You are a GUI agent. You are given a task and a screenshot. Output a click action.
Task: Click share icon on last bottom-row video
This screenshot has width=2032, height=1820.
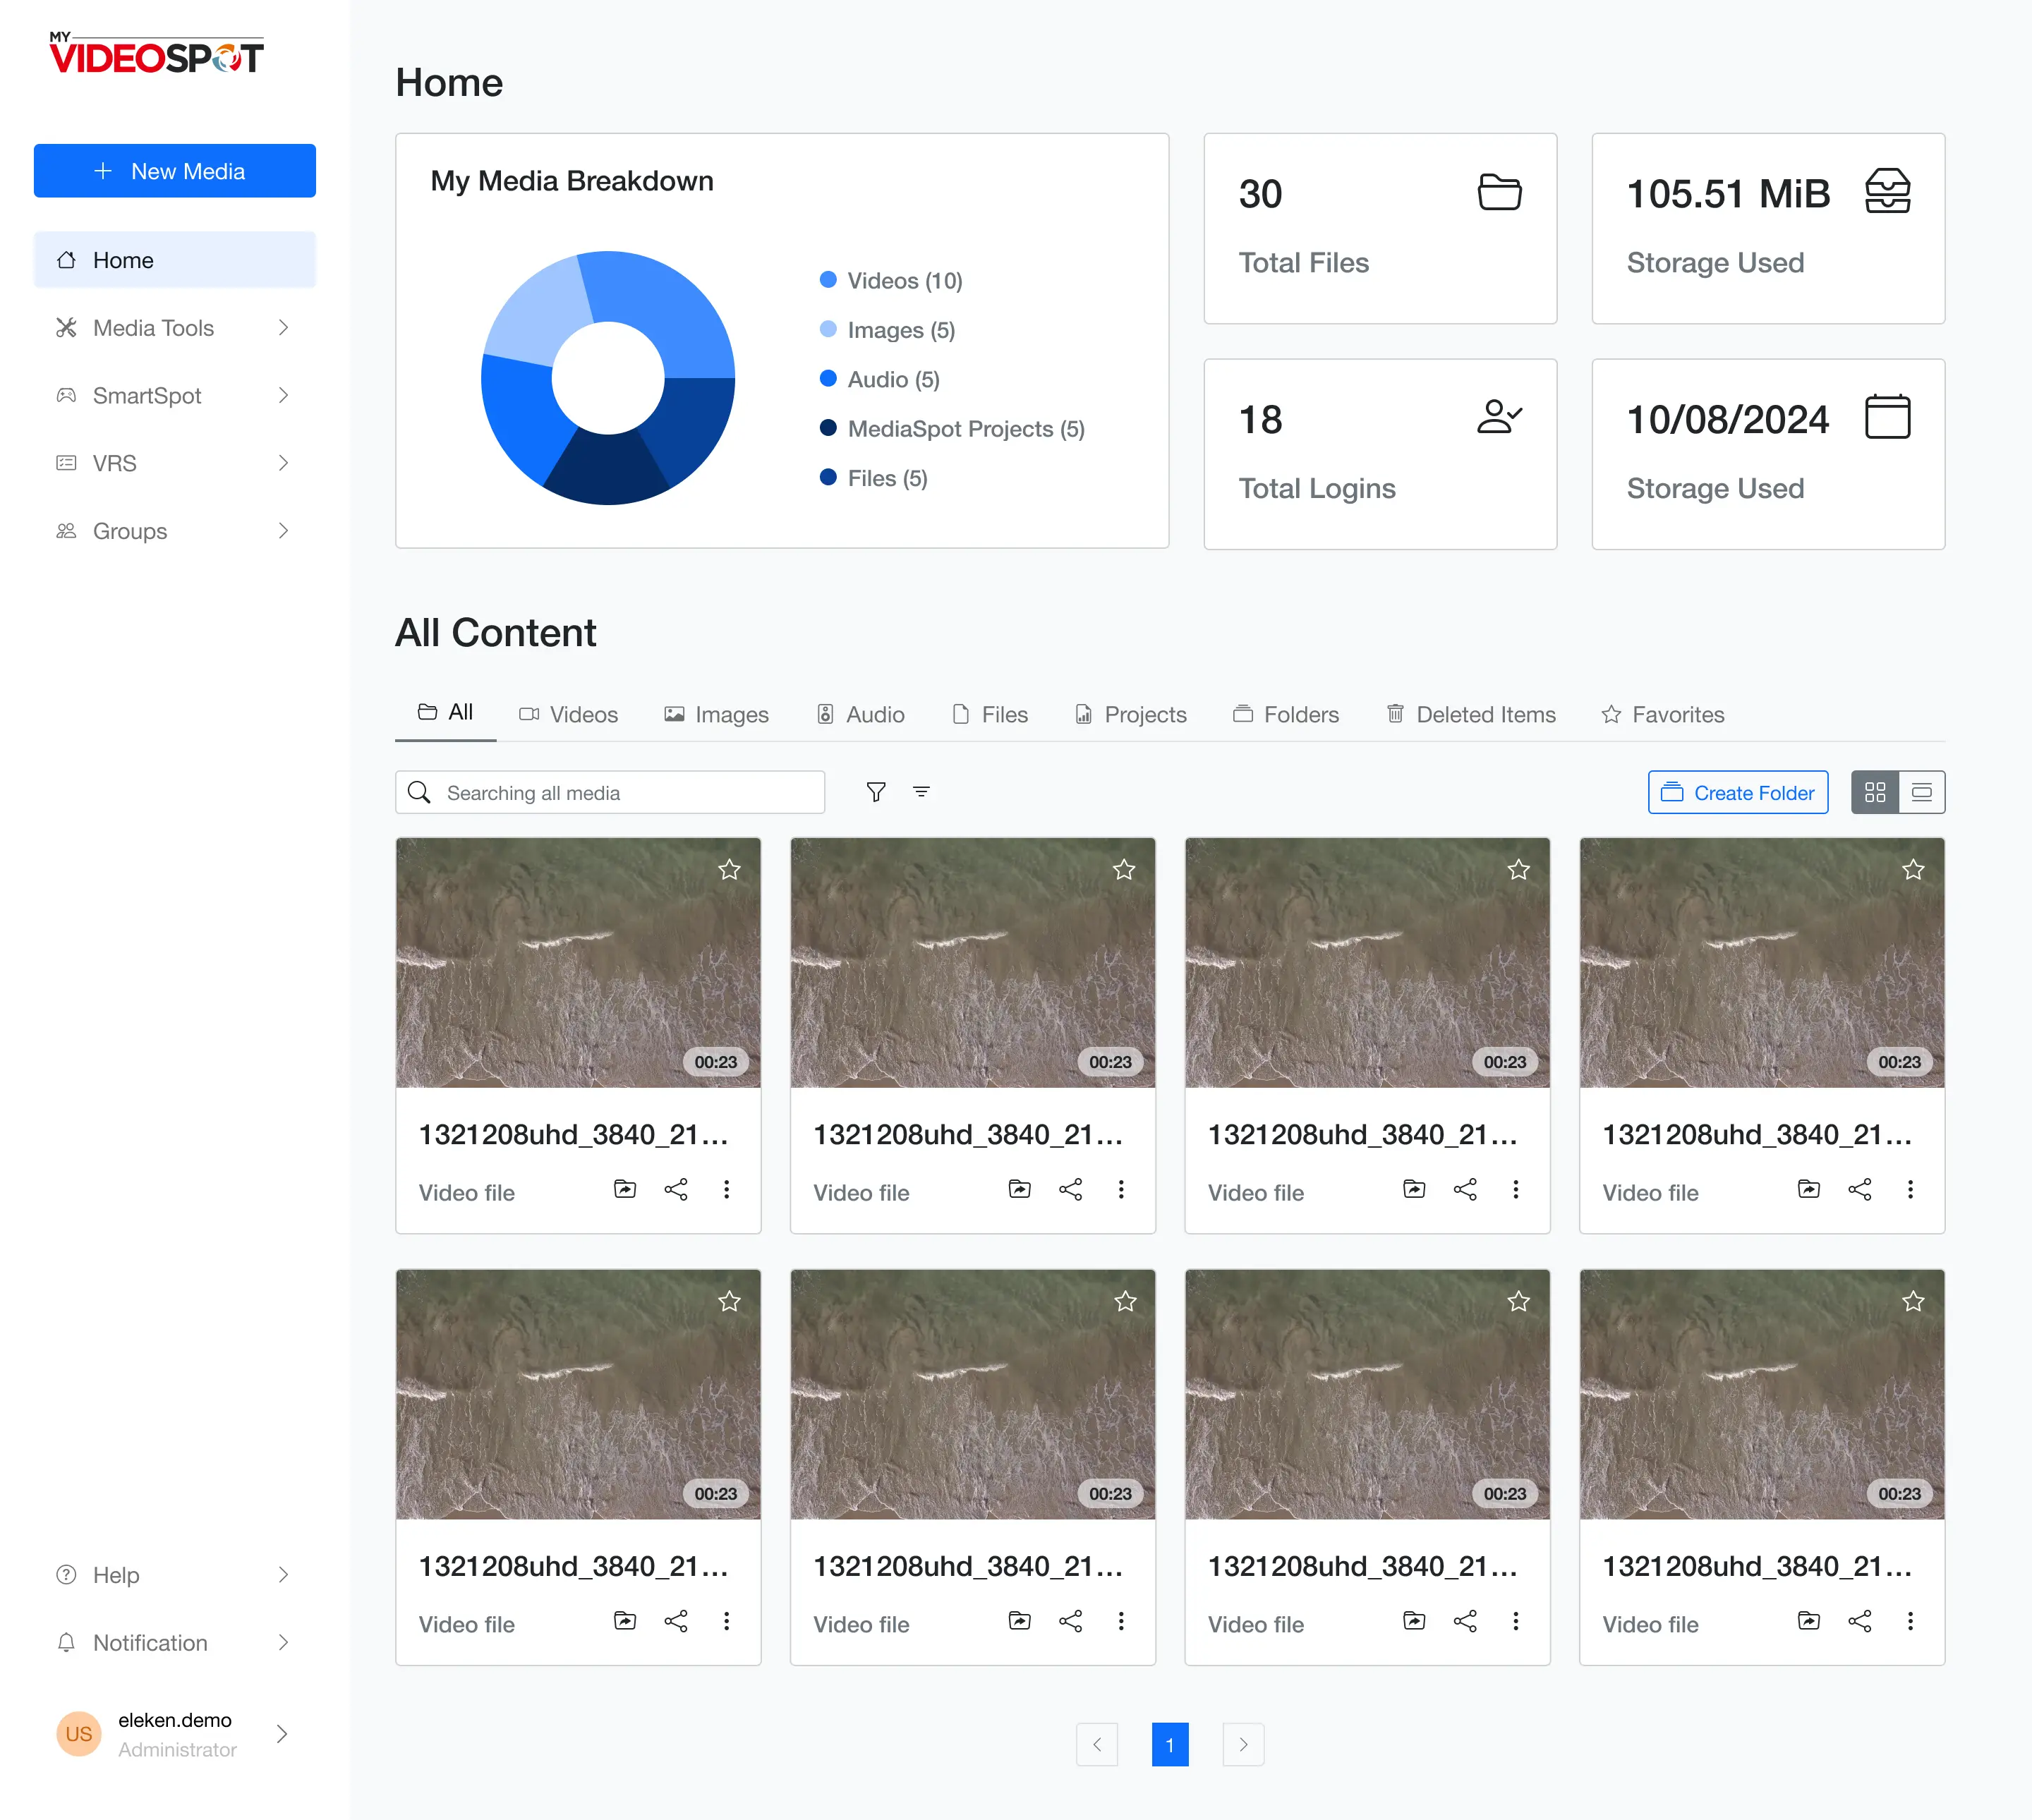click(x=1859, y=1621)
